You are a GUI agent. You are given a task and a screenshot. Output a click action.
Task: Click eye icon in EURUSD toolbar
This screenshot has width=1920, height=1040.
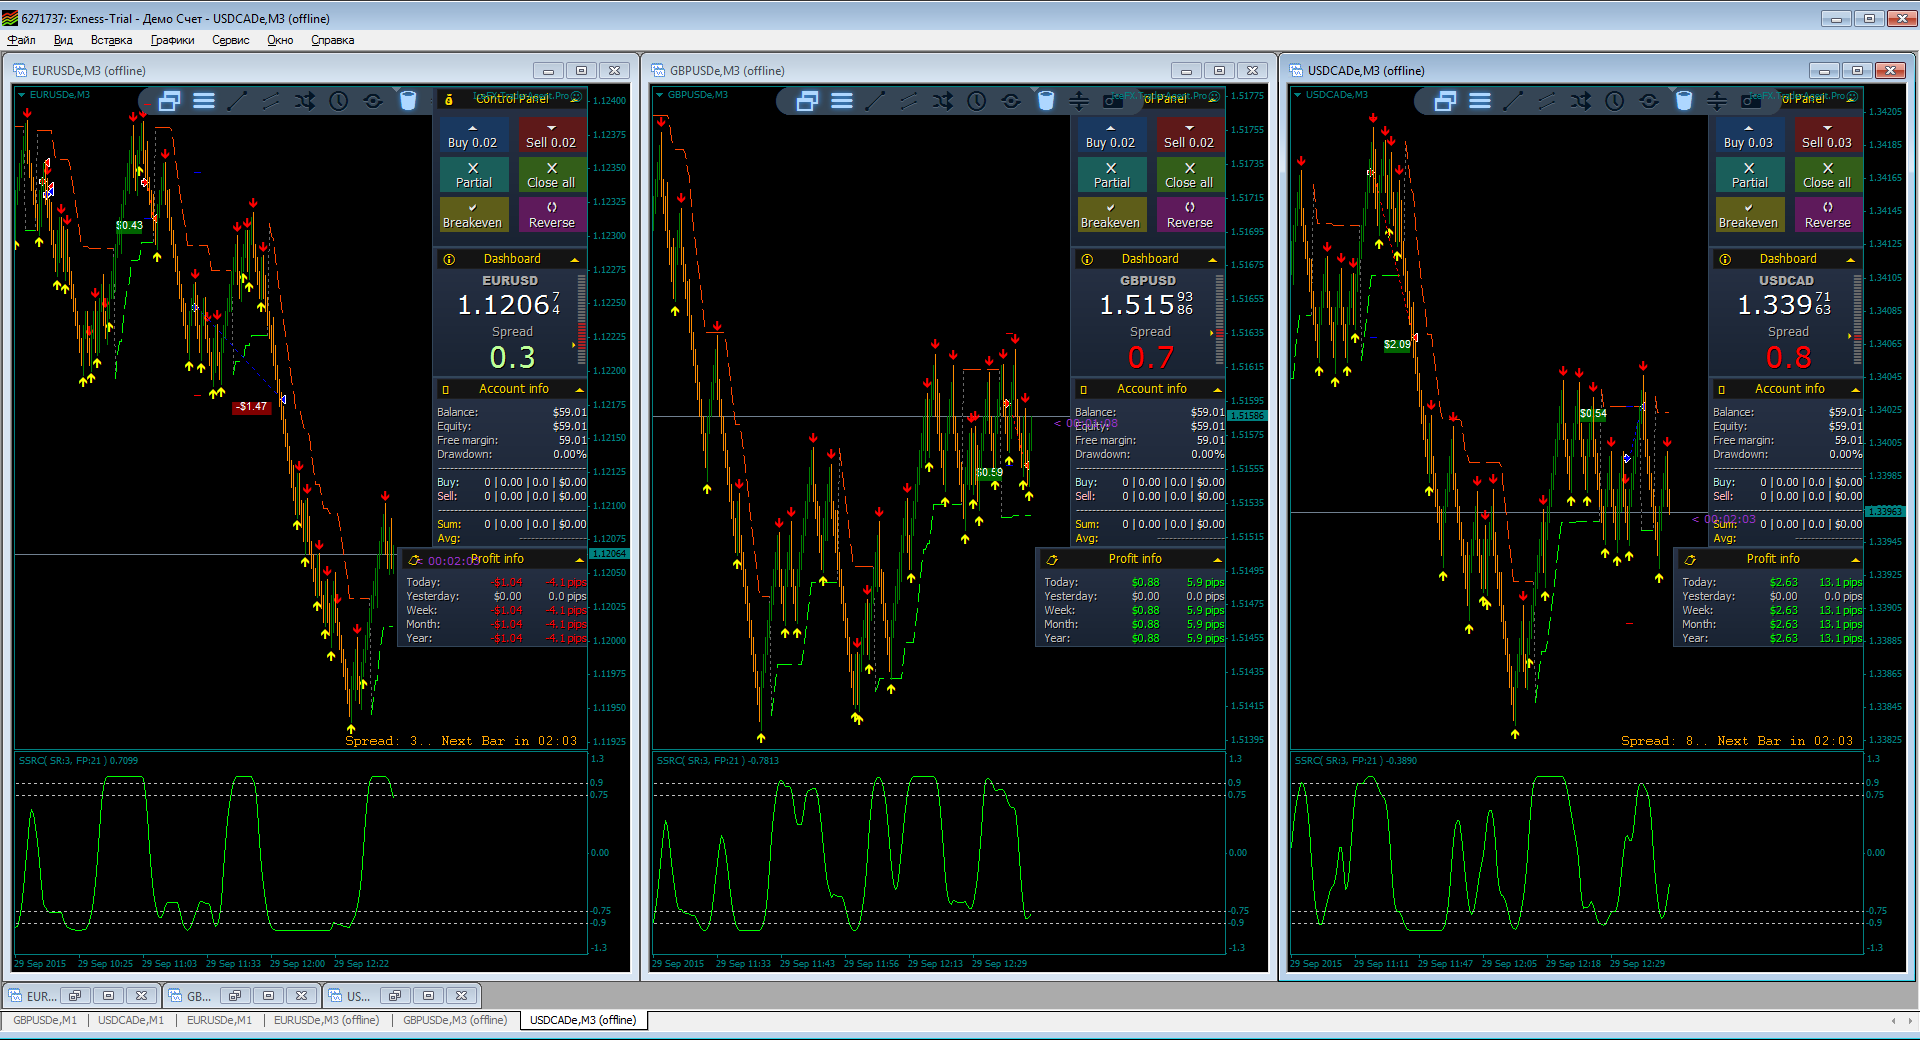(373, 101)
